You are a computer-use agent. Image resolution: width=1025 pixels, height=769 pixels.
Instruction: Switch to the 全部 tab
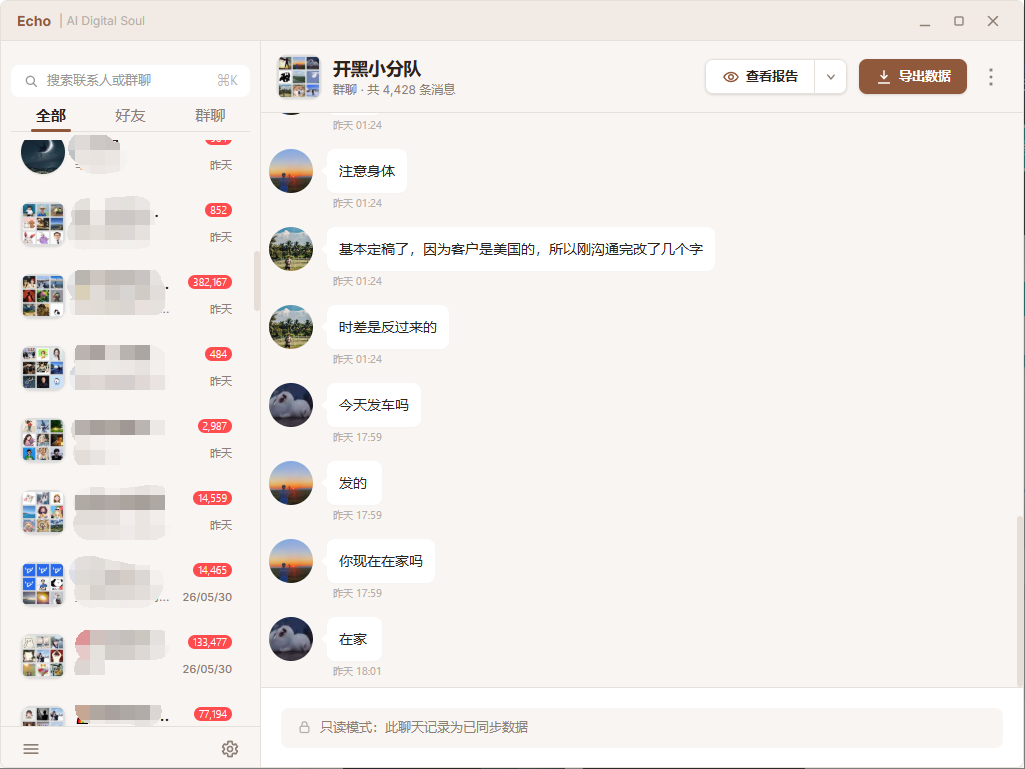click(51, 116)
